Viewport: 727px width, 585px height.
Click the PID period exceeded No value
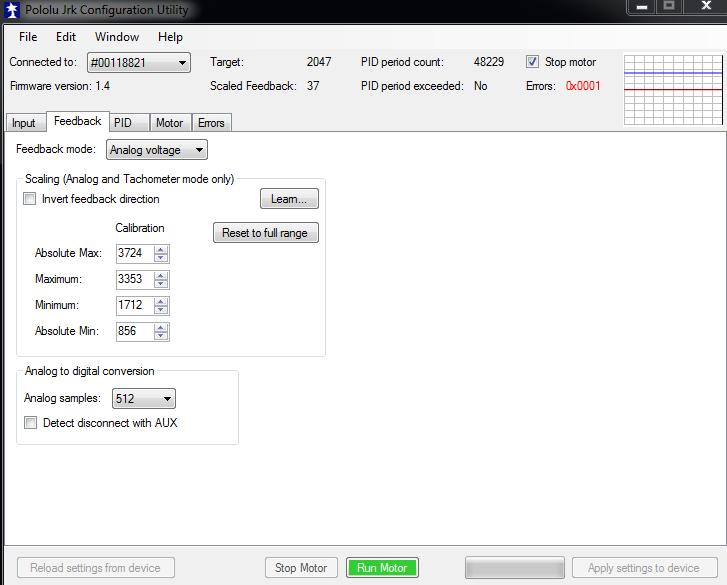(x=480, y=86)
